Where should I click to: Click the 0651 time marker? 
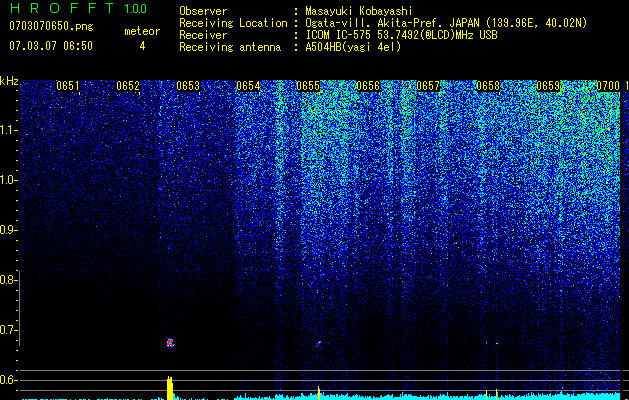(67, 86)
